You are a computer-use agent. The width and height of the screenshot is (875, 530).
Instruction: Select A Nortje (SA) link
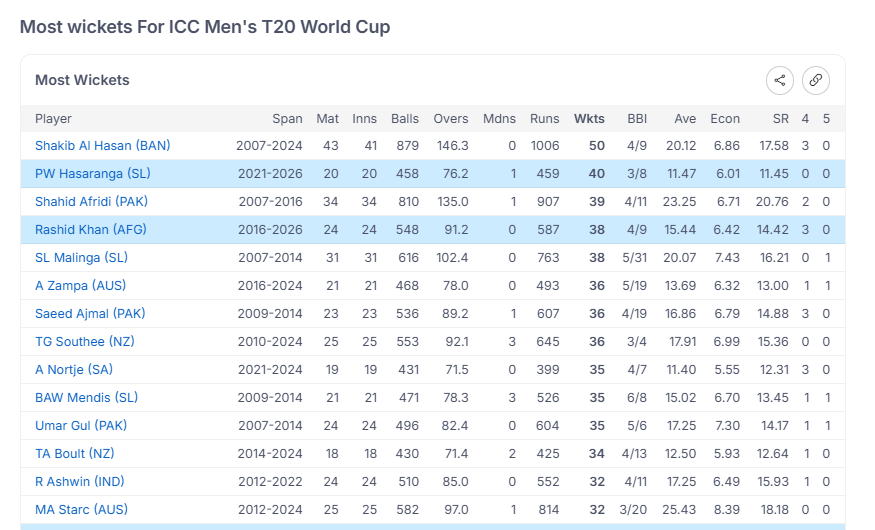click(x=75, y=370)
